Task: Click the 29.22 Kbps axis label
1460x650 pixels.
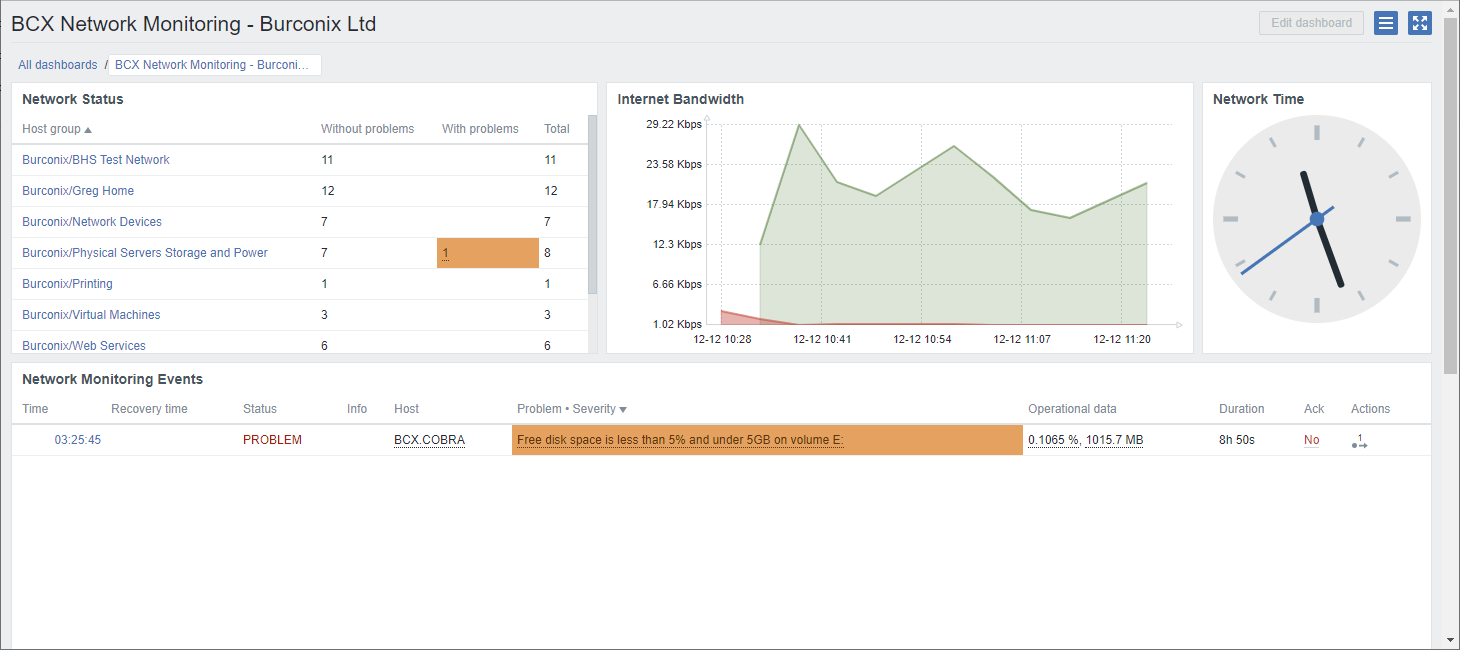Action: pyautogui.click(x=674, y=125)
